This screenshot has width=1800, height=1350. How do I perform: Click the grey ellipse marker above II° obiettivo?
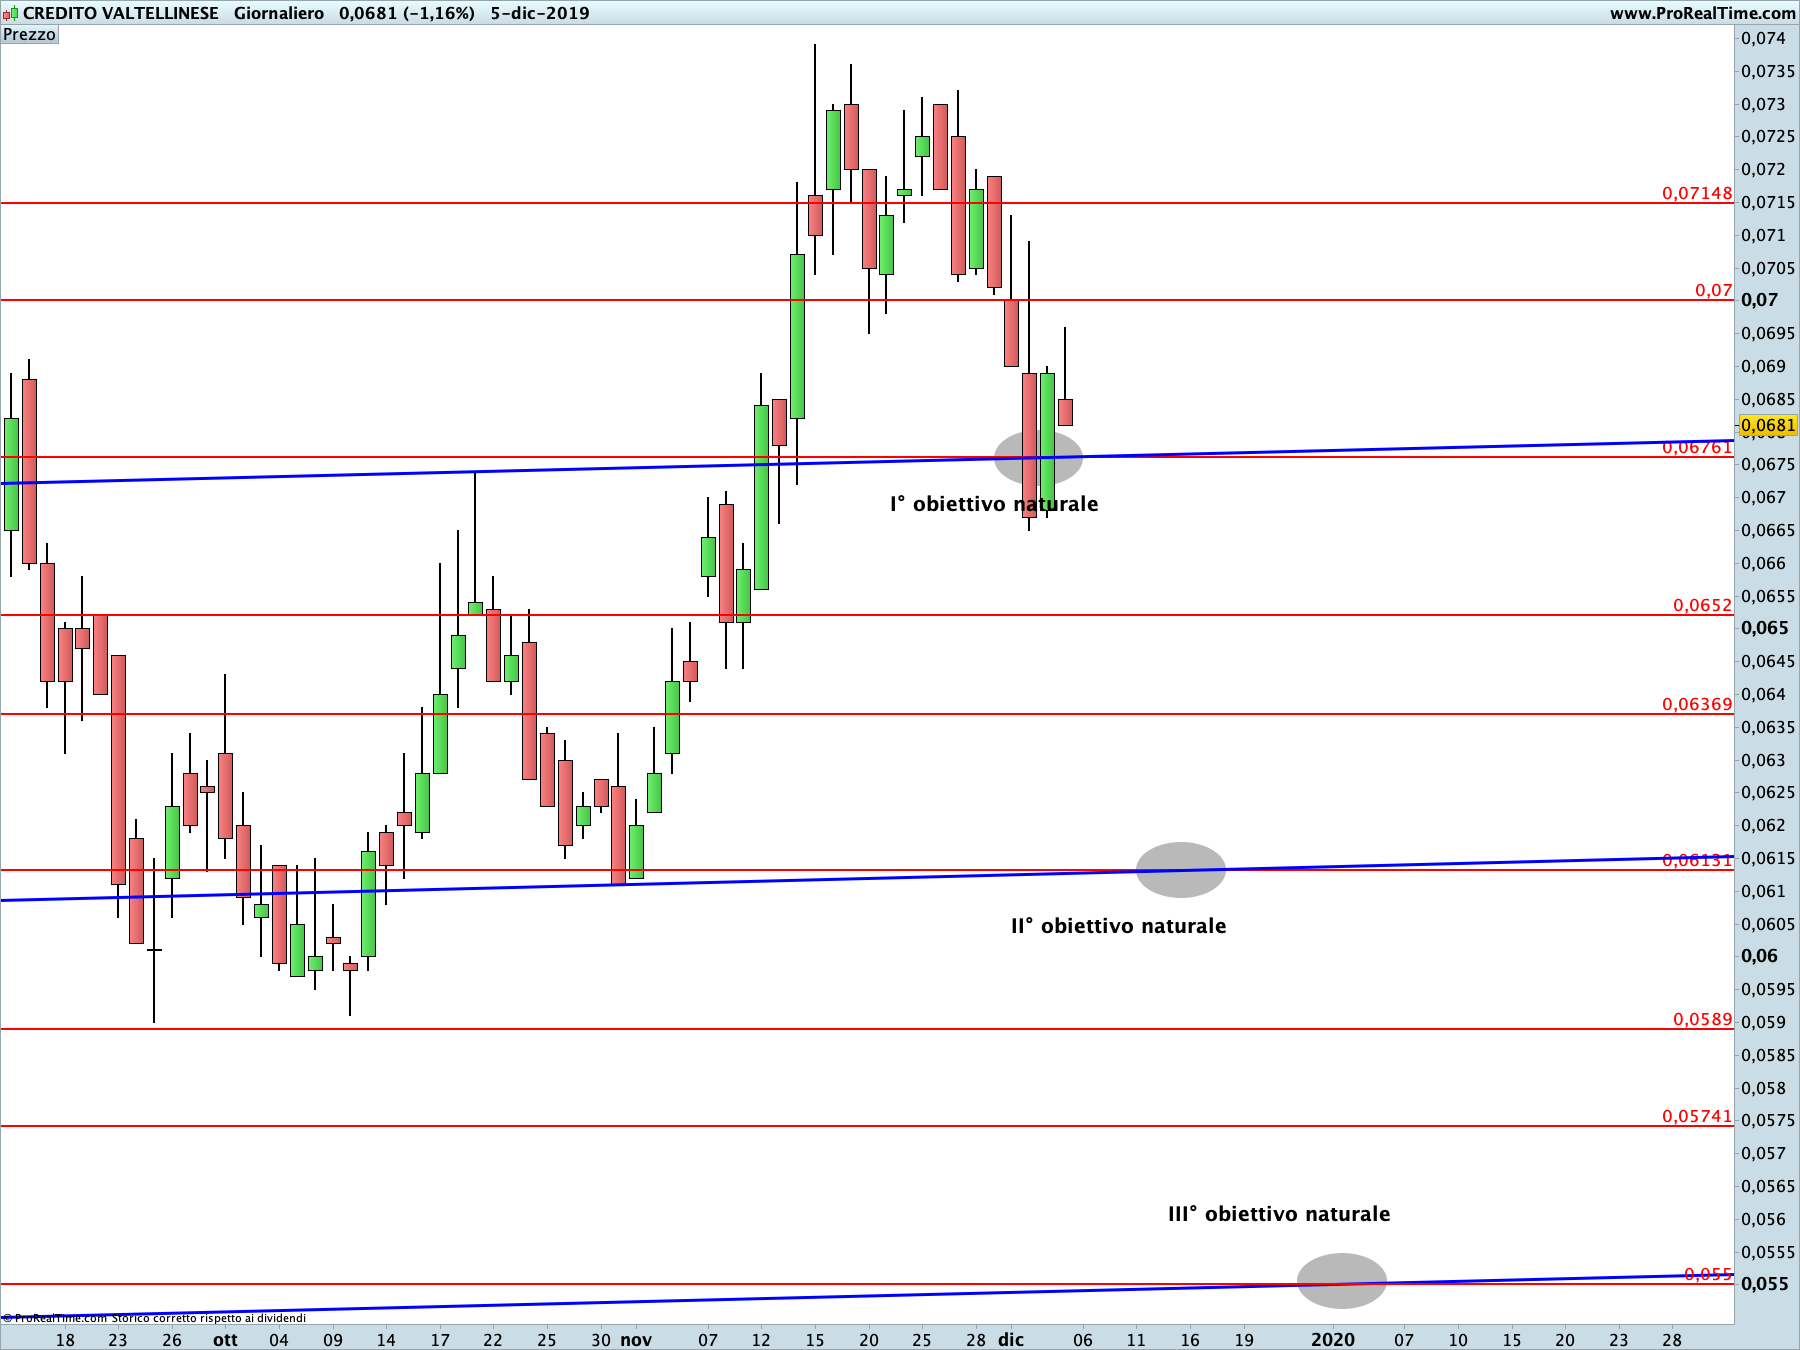coord(1181,870)
